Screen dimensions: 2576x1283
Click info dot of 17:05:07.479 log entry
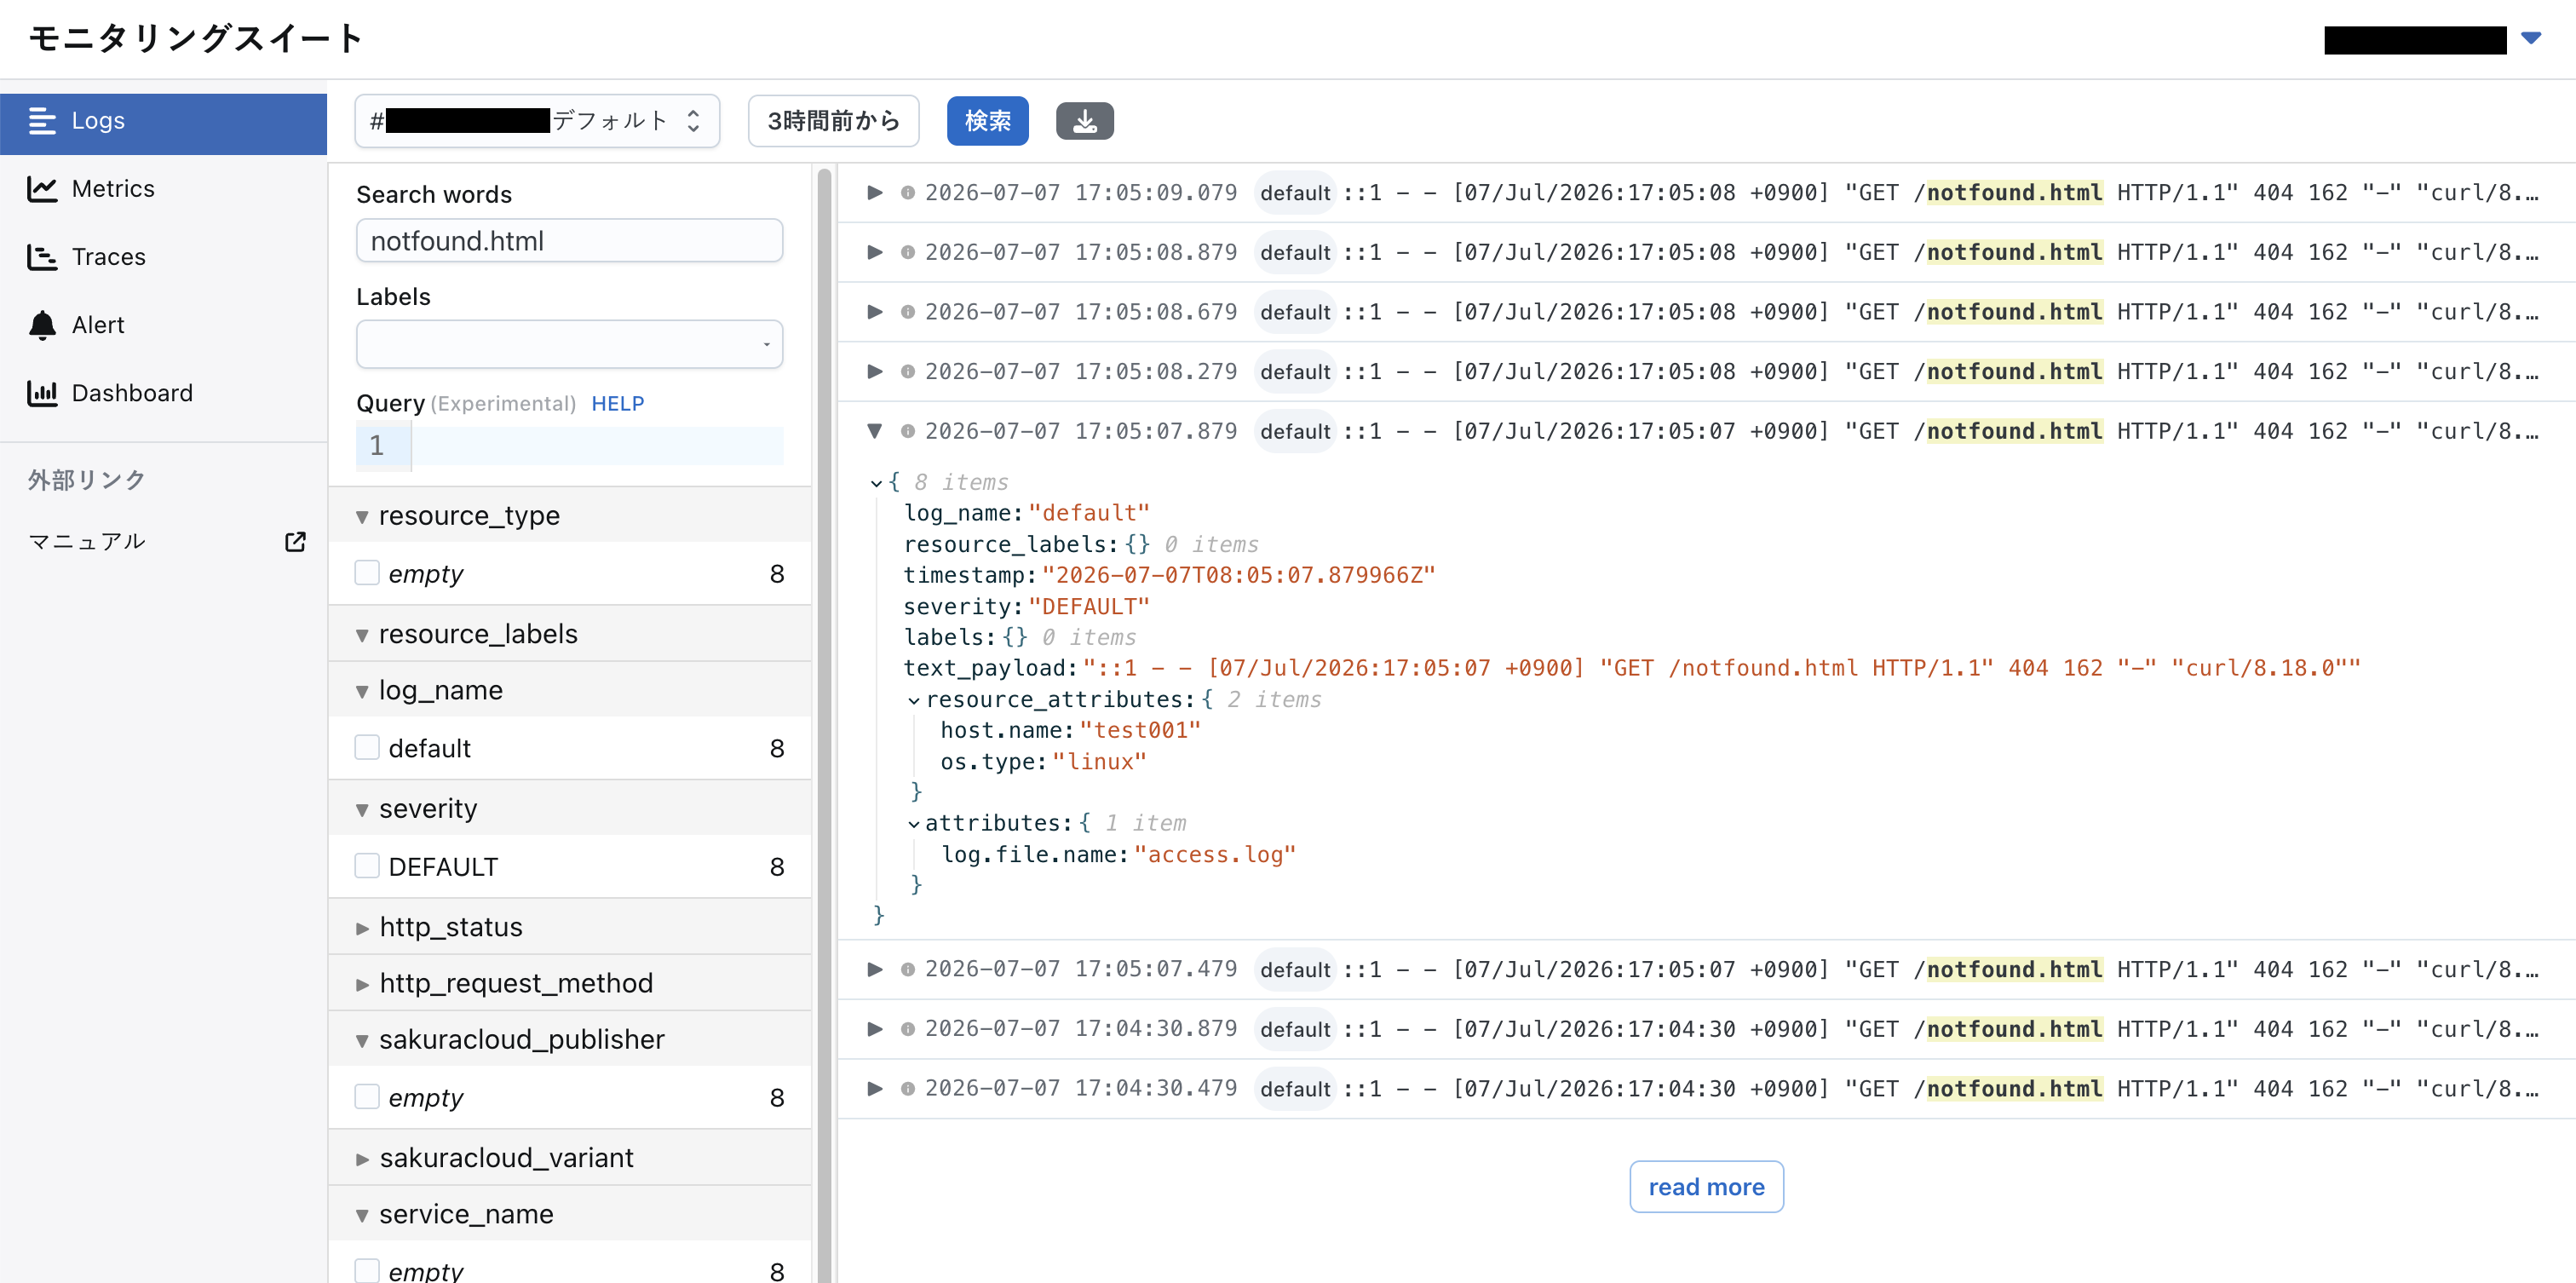coord(907,969)
